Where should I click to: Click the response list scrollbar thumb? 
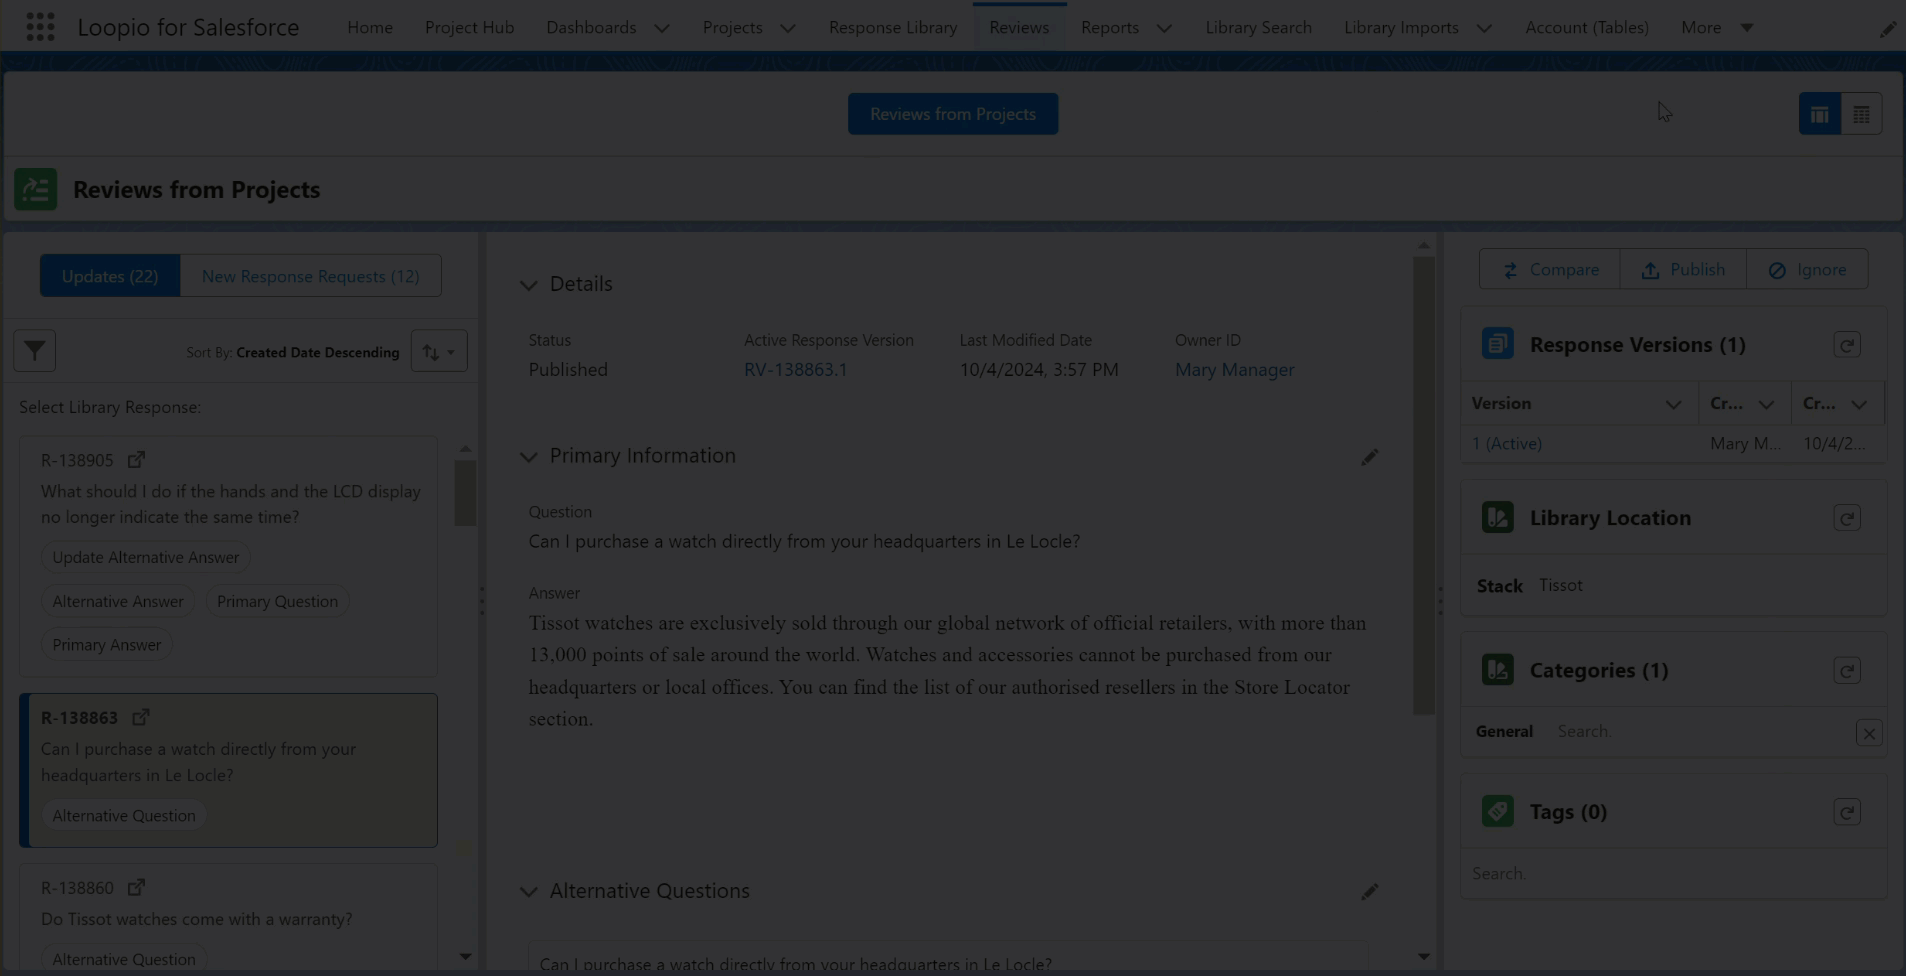[465, 492]
